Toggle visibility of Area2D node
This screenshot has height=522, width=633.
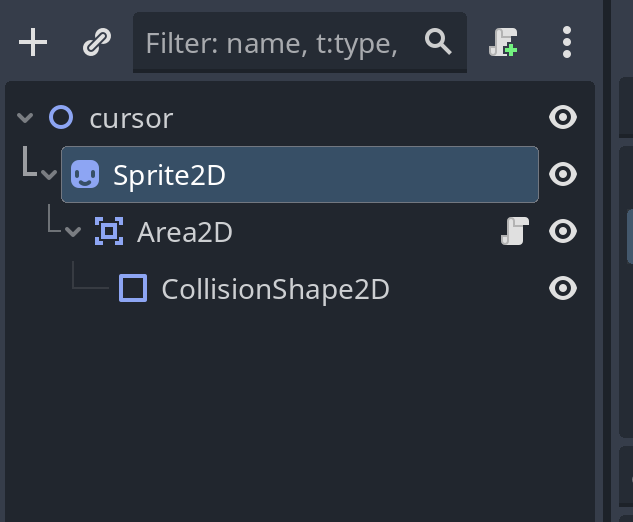click(x=563, y=231)
